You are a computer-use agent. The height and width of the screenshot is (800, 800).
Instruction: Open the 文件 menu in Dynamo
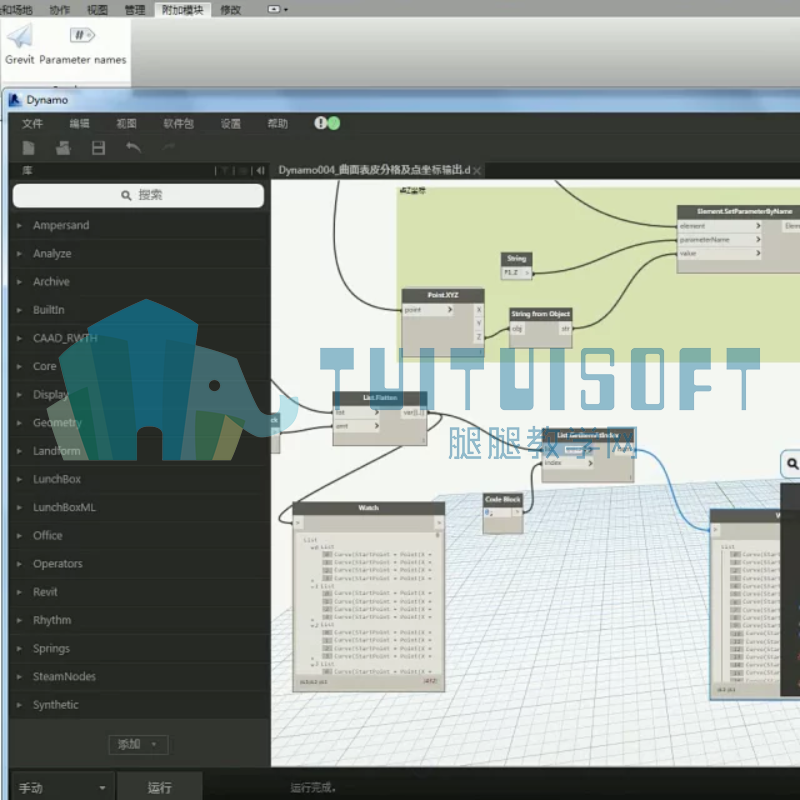32,123
